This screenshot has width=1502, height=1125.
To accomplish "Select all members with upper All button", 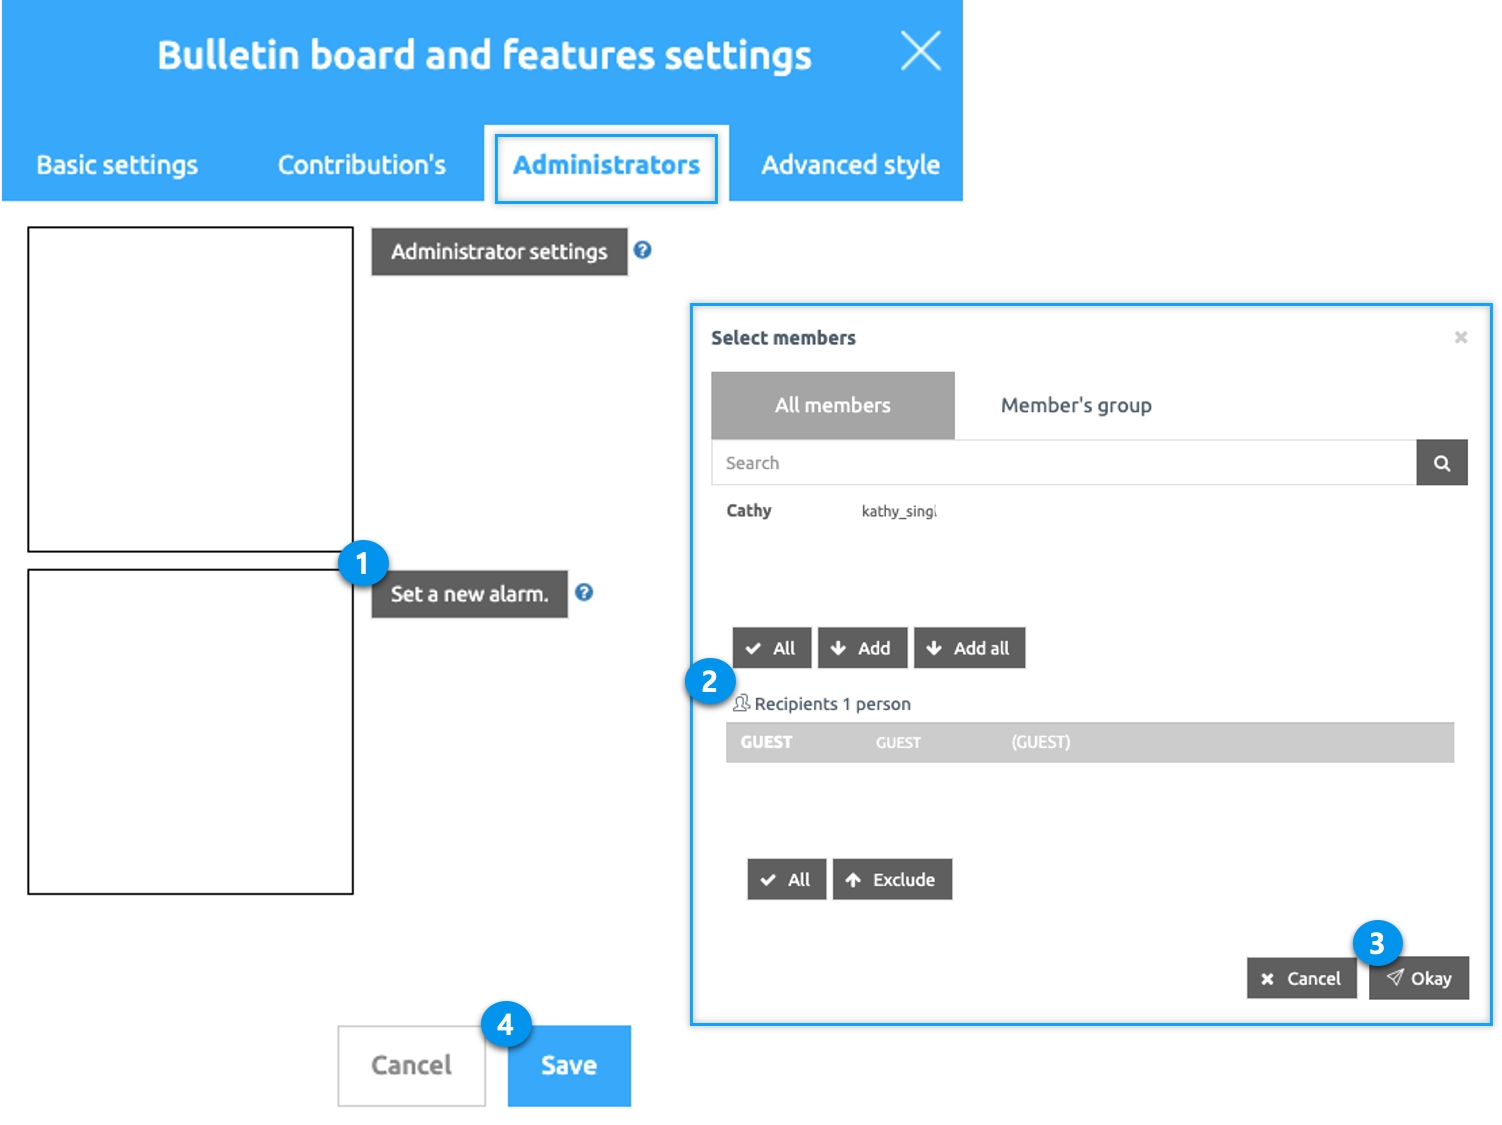I will pyautogui.click(x=772, y=648).
